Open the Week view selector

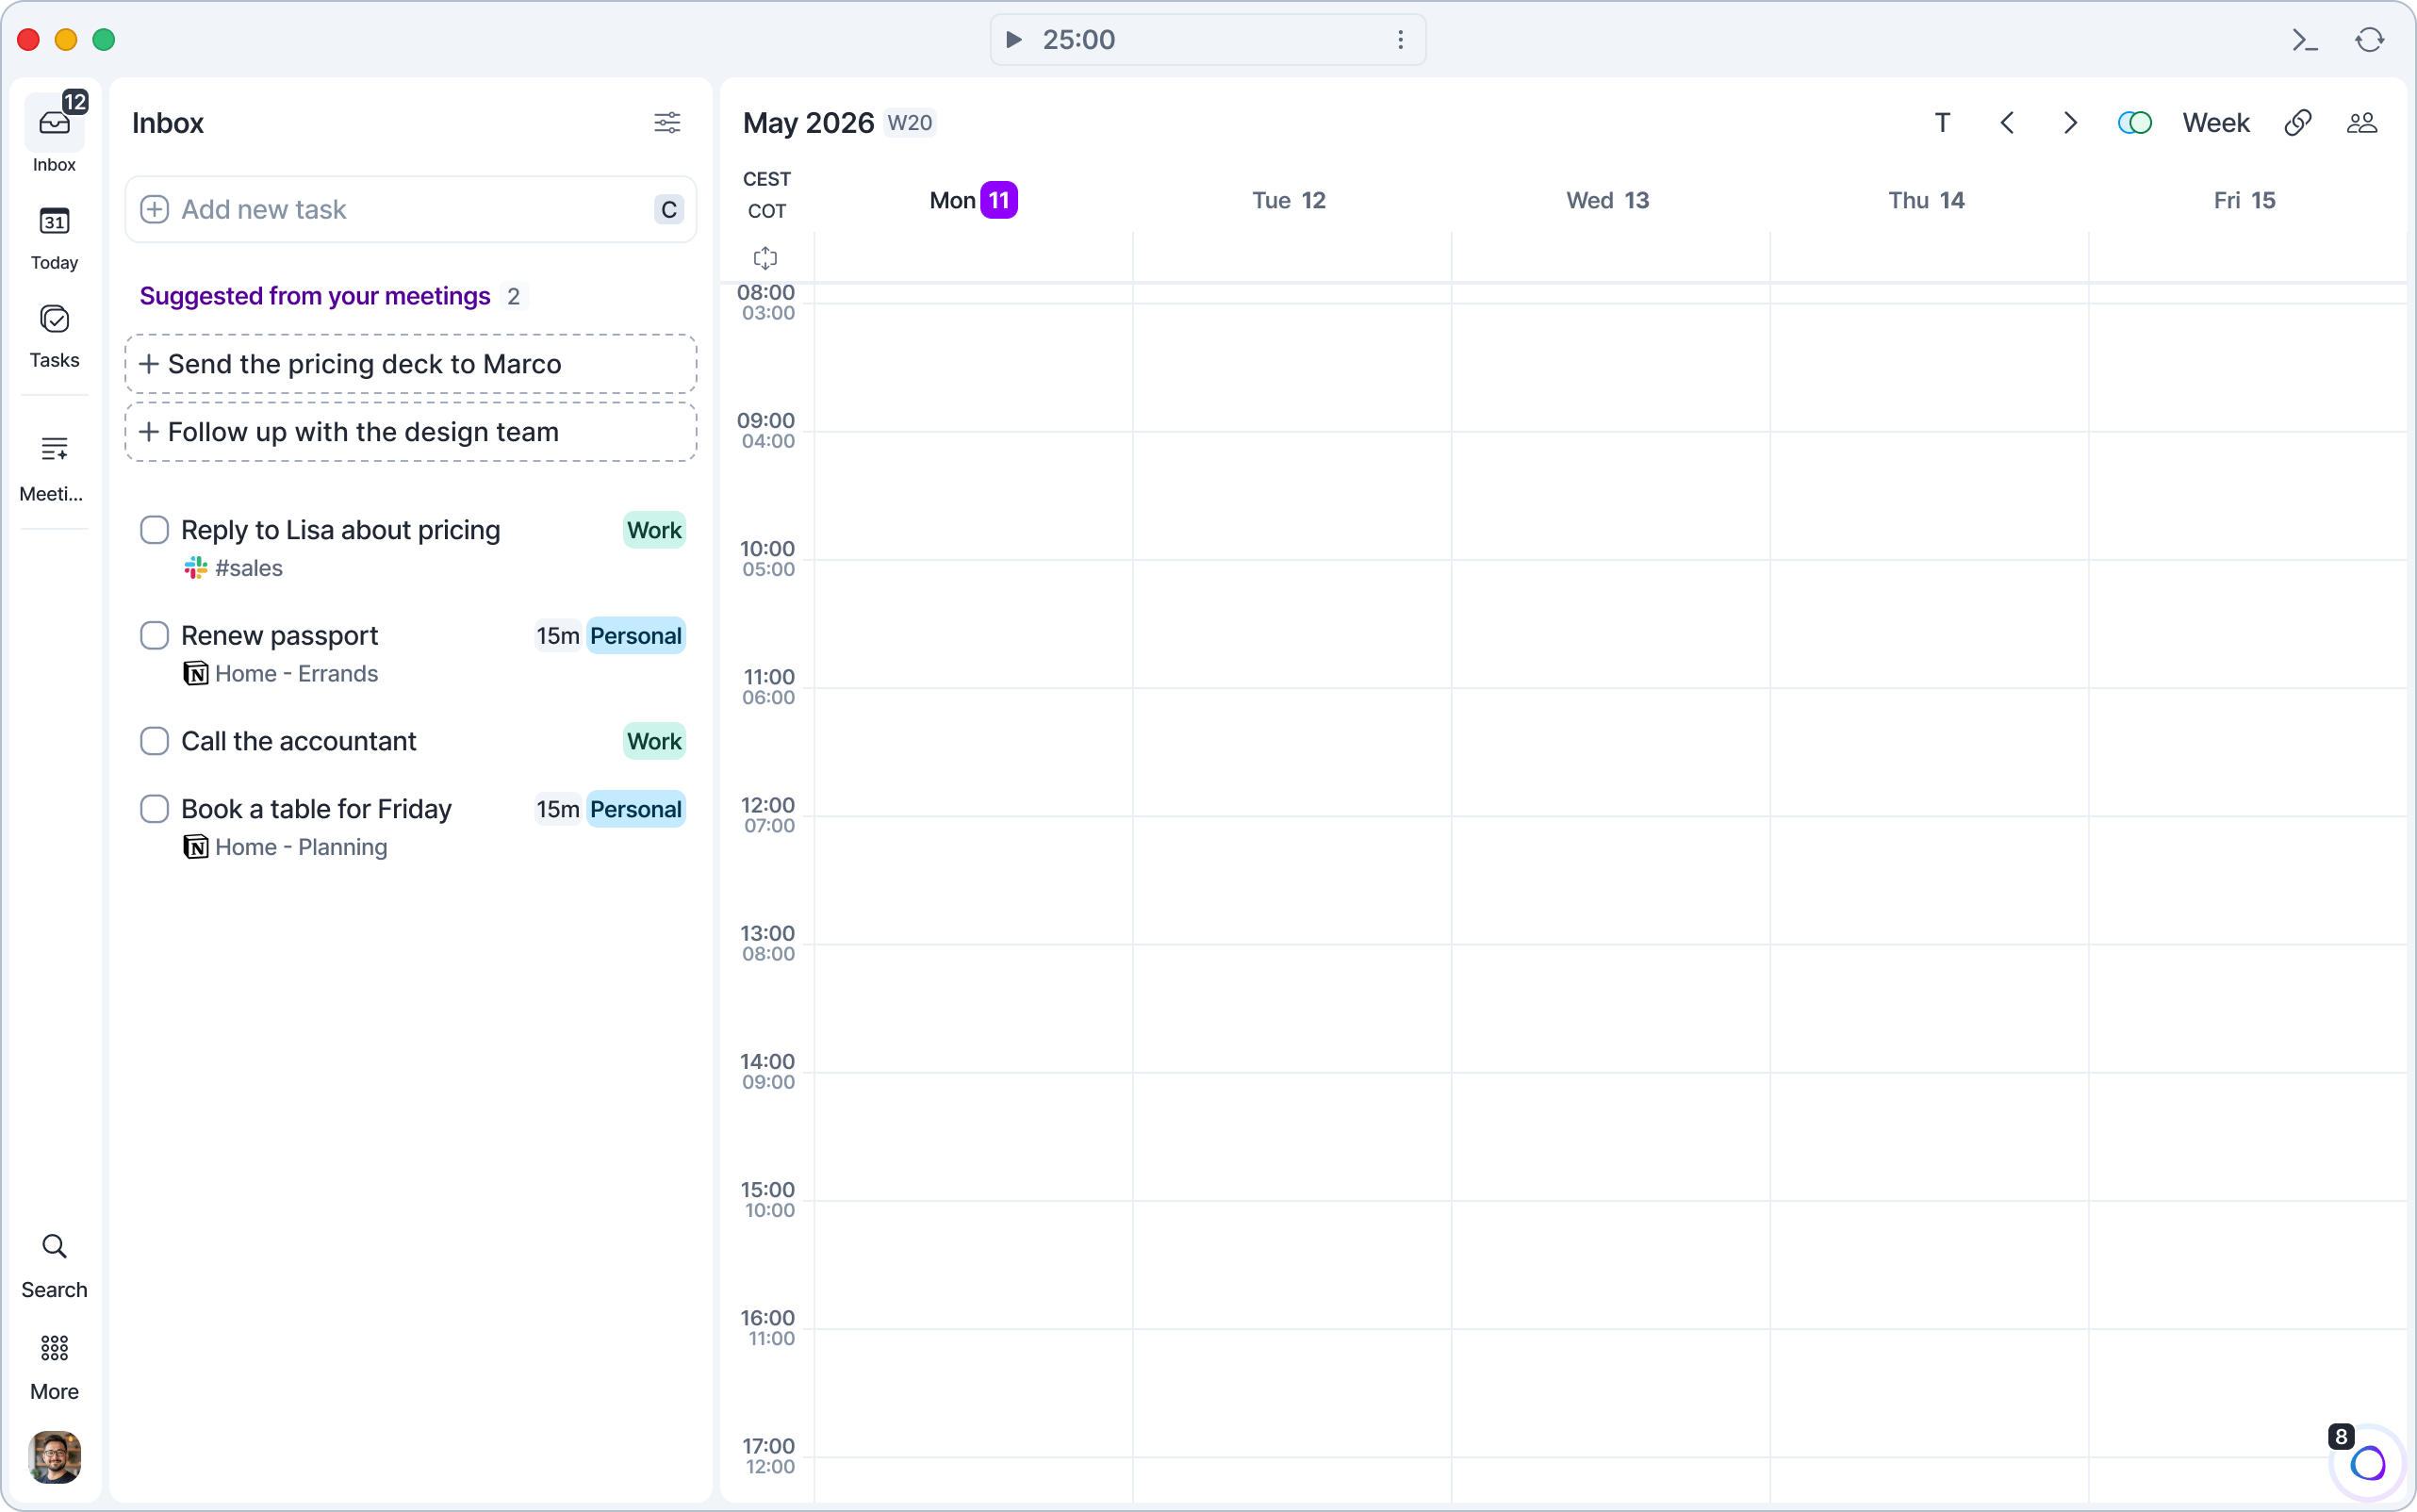coord(2215,123)
